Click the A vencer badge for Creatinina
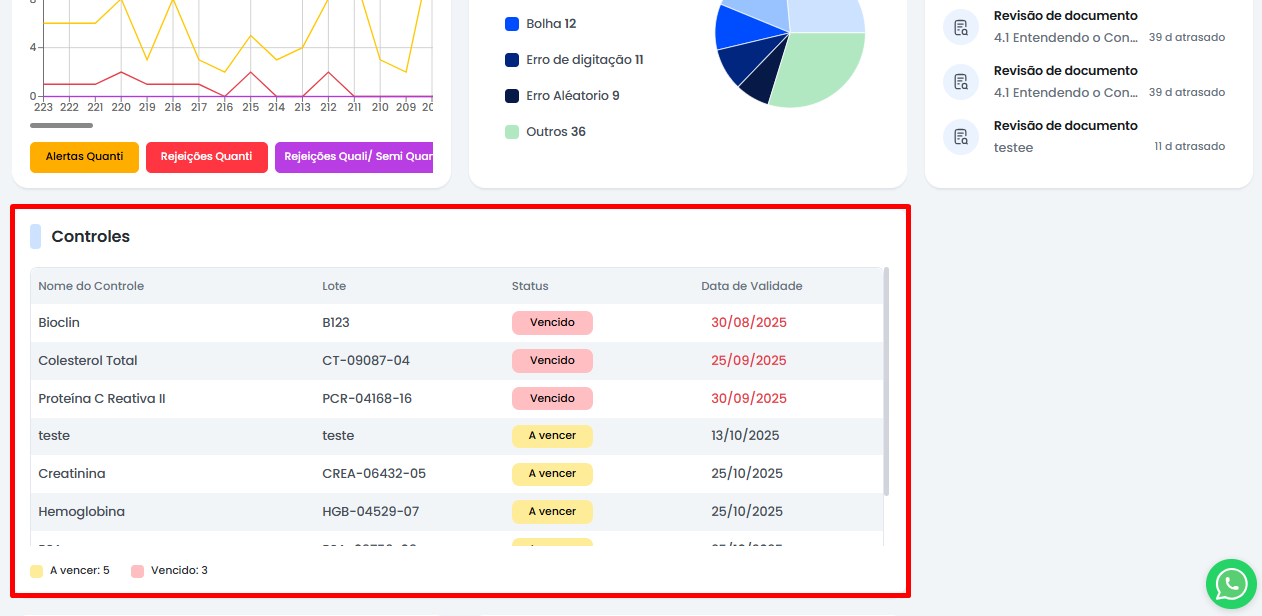Screen dimensions: 1262x616 tap(552, 474)
